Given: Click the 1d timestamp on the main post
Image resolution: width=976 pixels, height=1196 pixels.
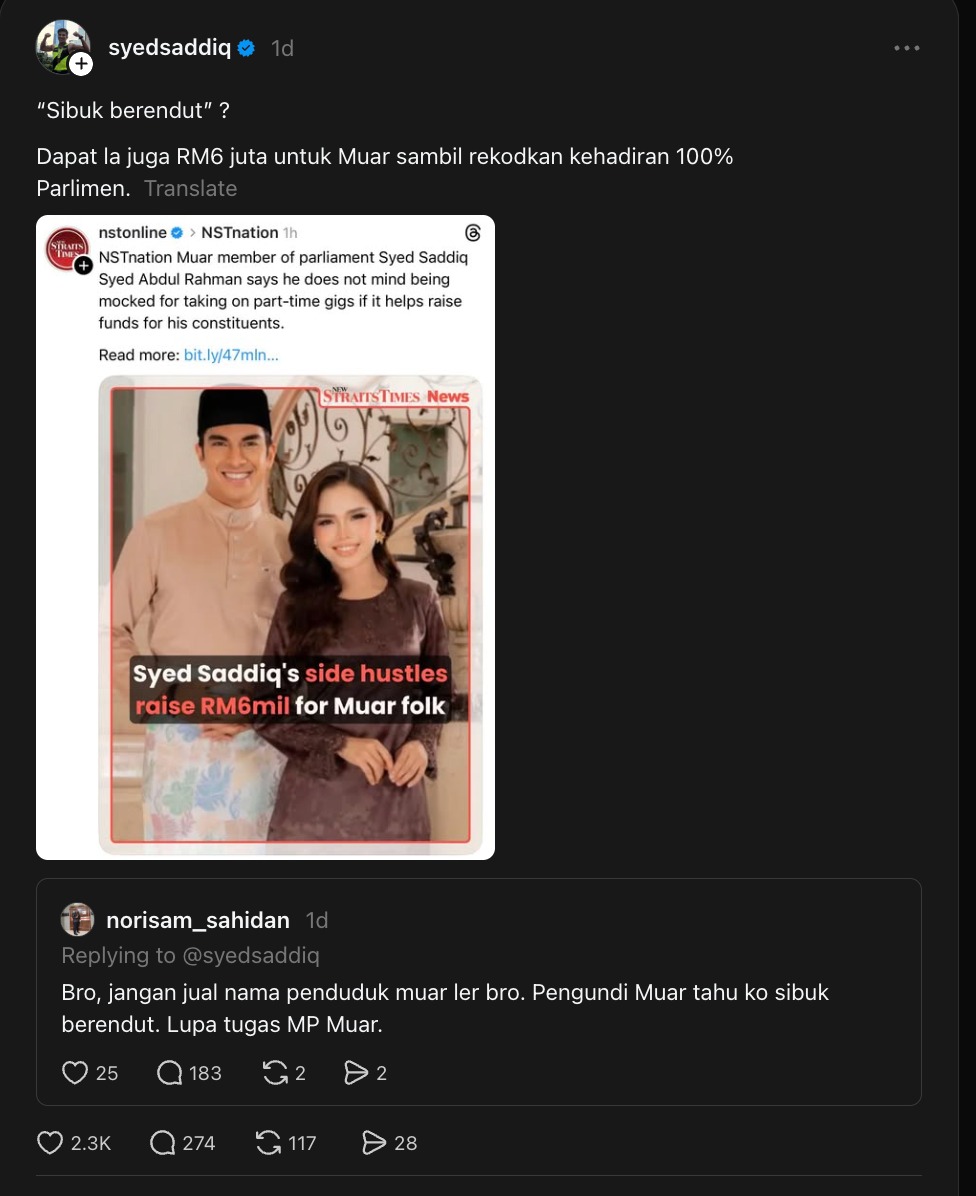Looking at the screenshot, I should tap(281, 46).
